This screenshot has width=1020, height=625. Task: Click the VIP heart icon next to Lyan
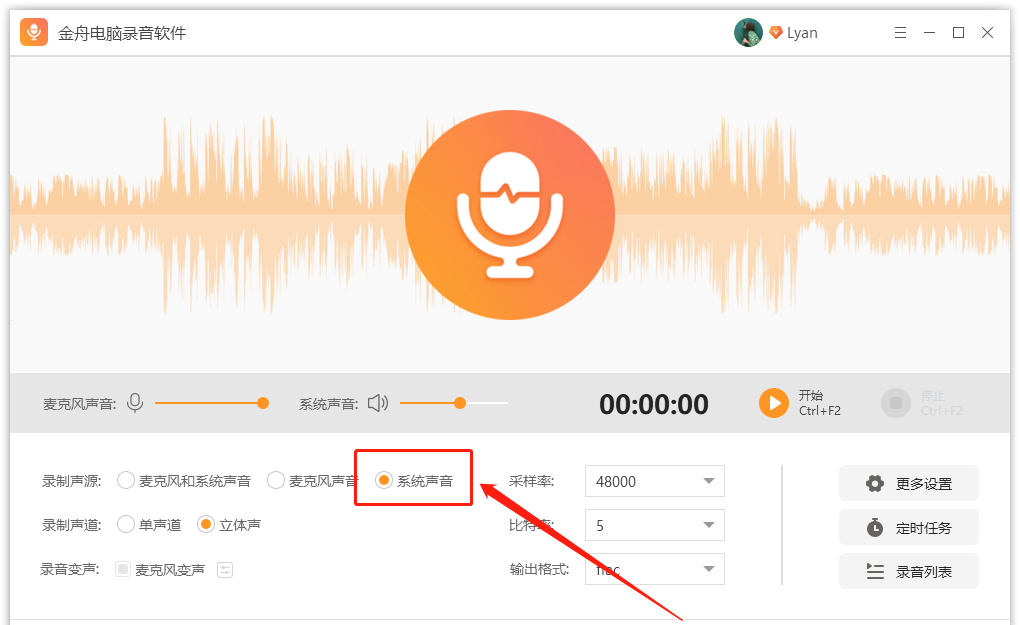(777, 31)
